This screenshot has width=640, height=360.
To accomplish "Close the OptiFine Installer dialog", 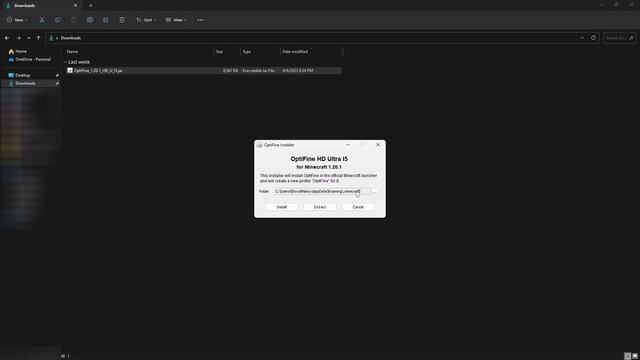I will tap(378, 145).
